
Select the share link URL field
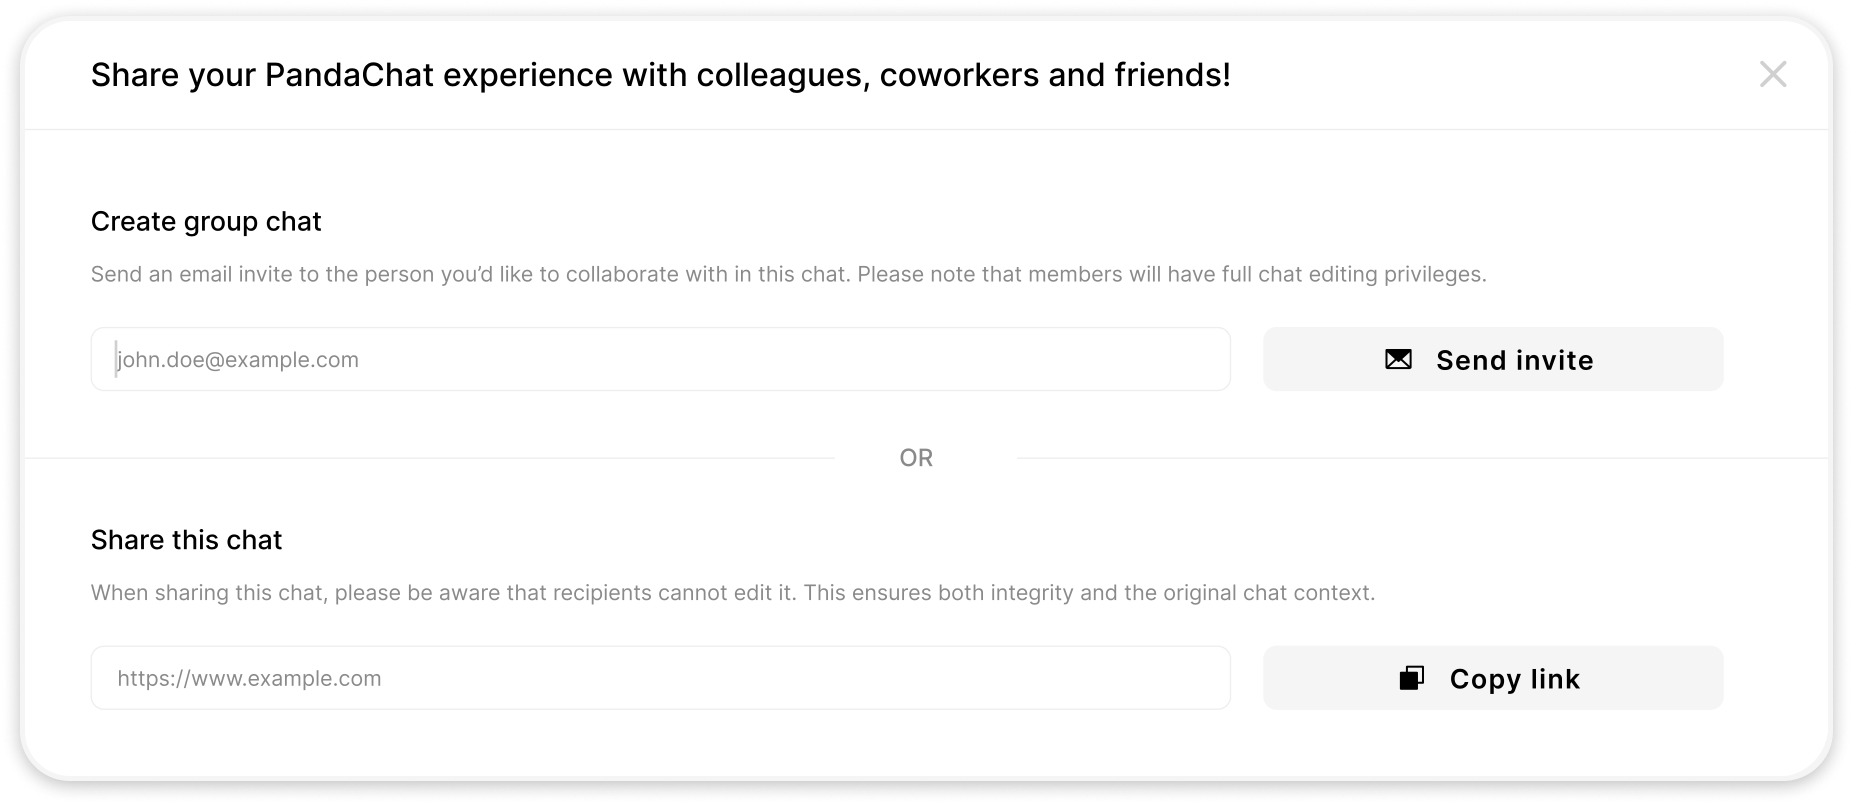pyautogui.click(x=660, y=678)
